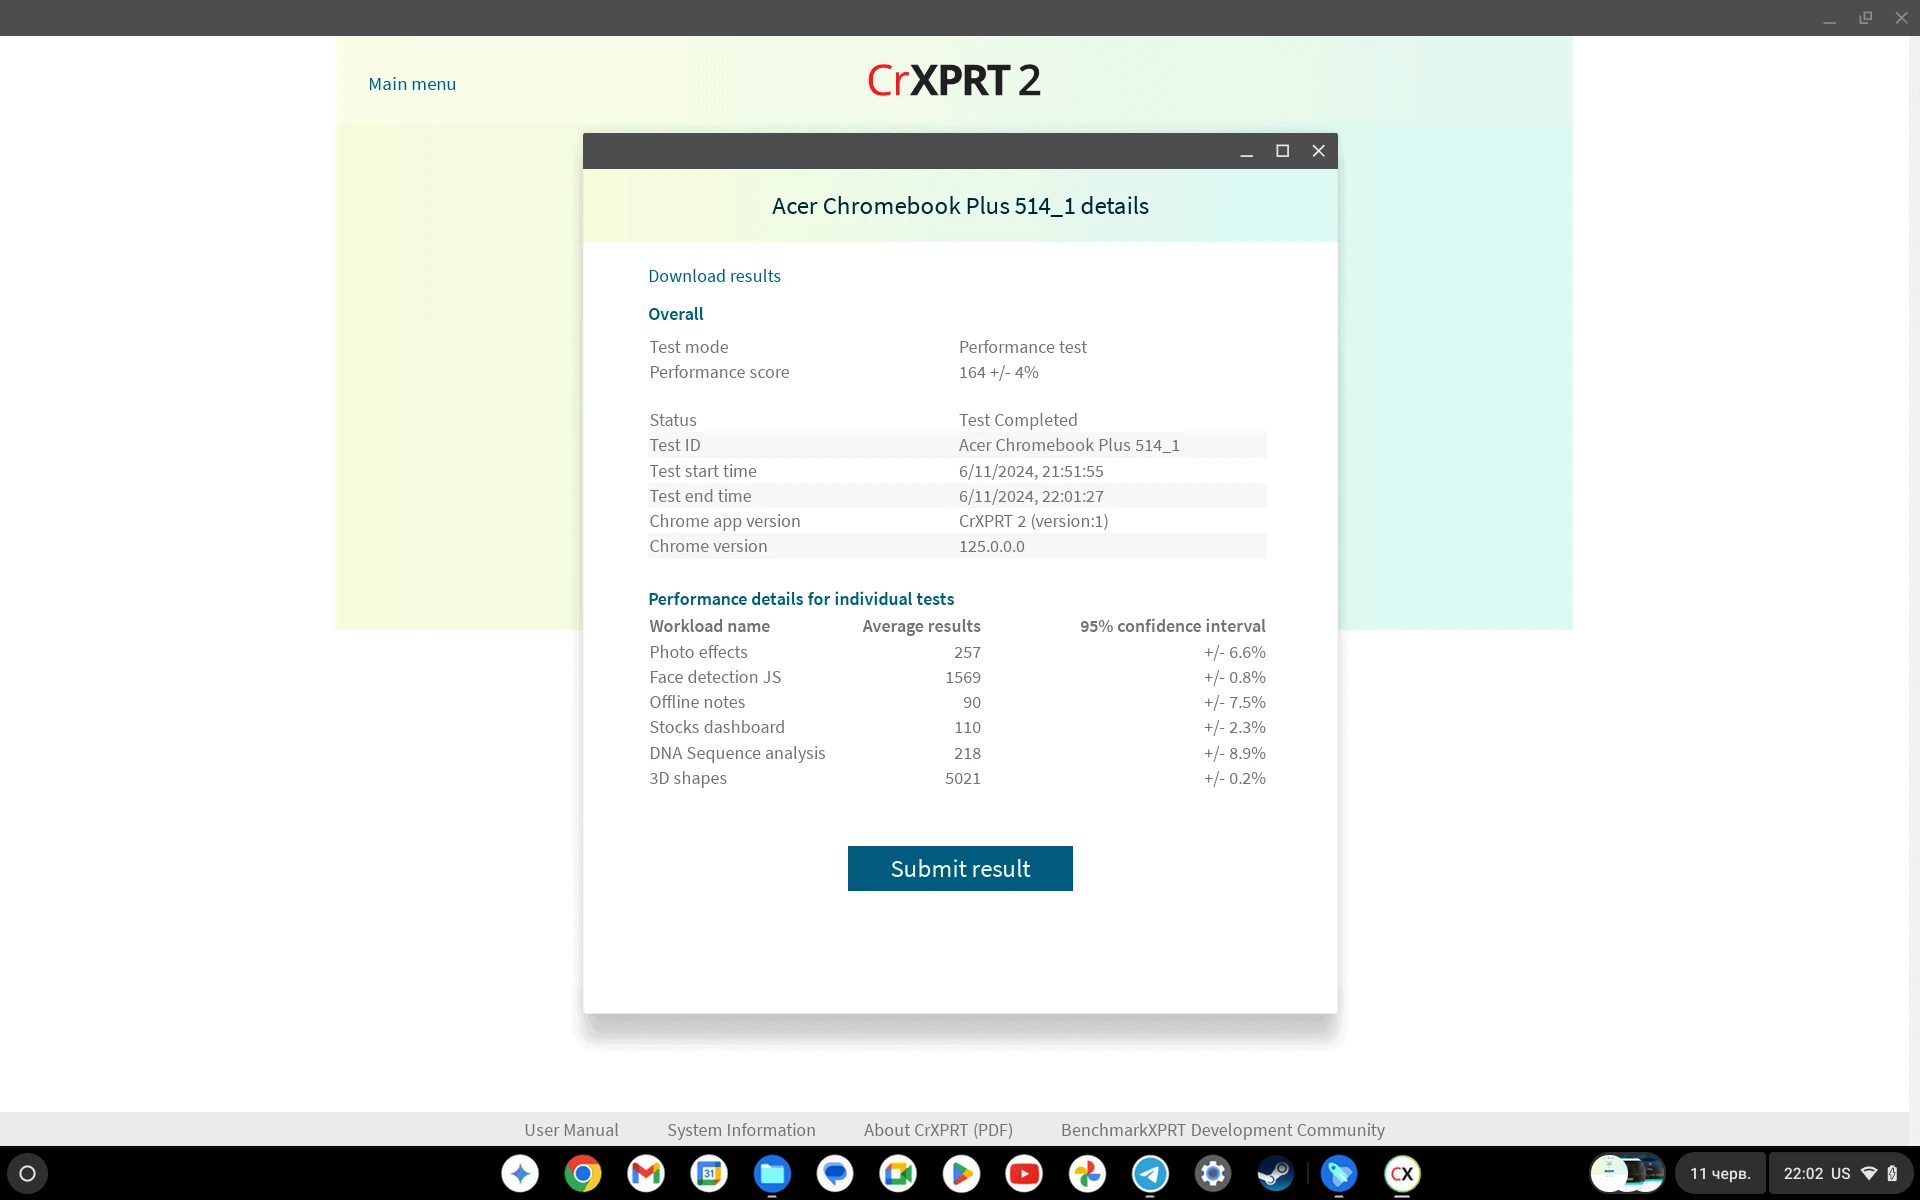Image resolution: width=1920 pixels, height=1200 pixels.
Task: Open Gmail from the shelf
Action: pyautogui.click(x=646, y=1173)
